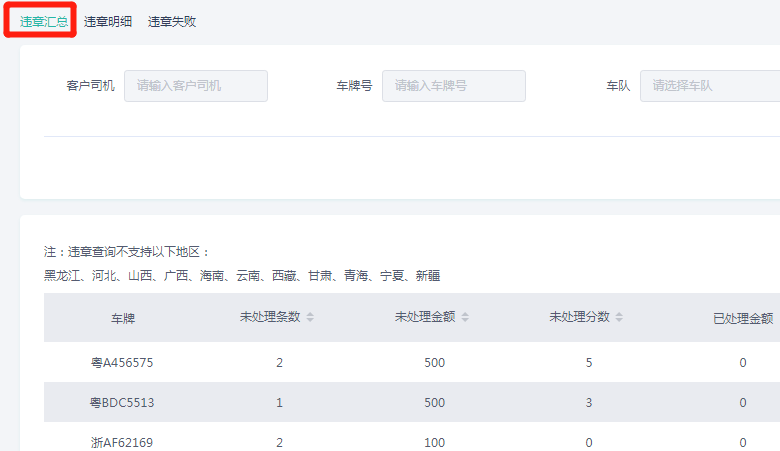Click 未处理金额 value 100
This screenshot has height=451, width=780.
pos(434,441)
